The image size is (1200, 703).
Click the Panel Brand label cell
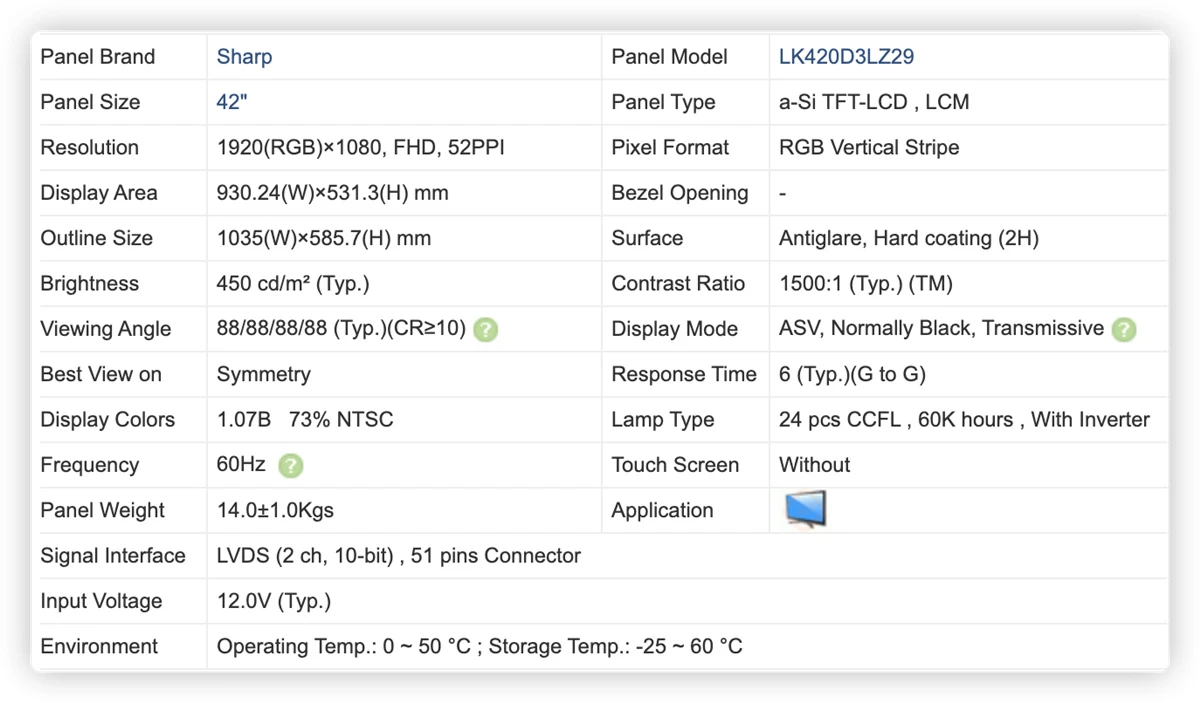point(118,57)
